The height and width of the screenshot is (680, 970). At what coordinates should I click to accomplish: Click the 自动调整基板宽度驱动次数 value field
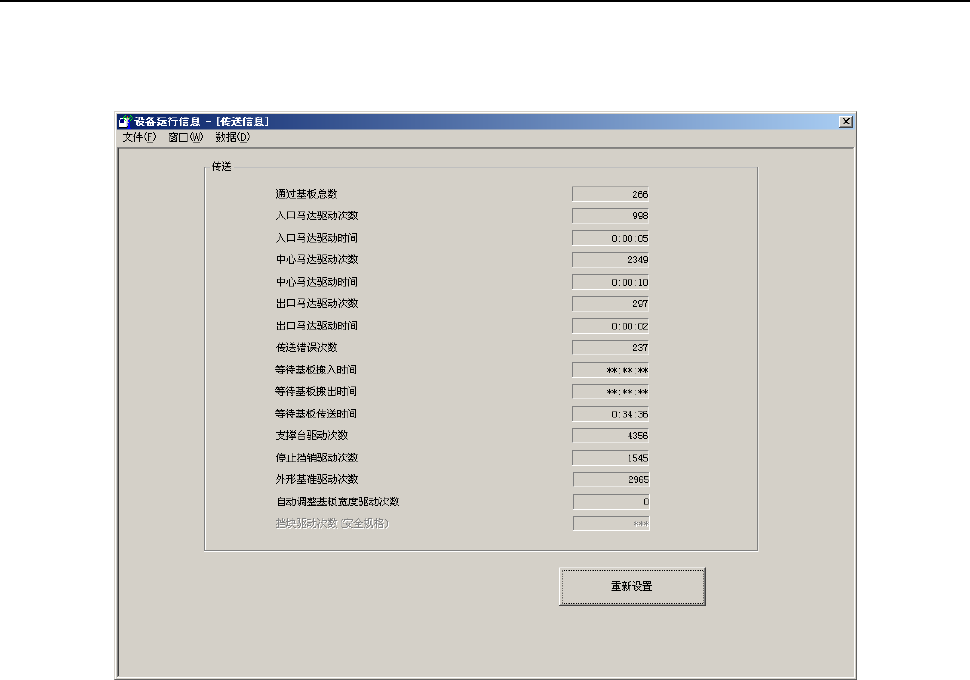(611, 502)
